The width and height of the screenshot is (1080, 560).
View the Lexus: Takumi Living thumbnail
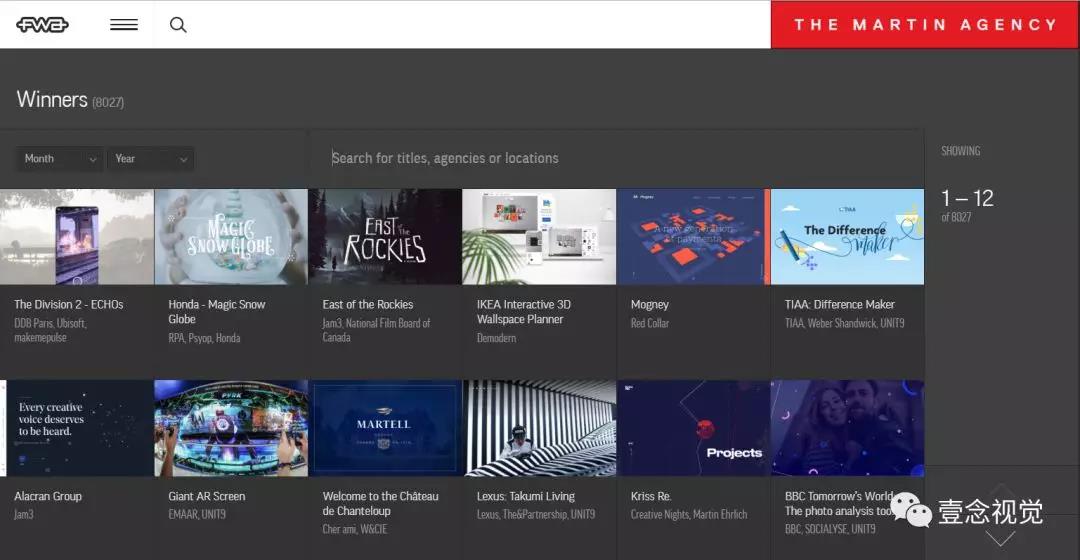click(x=539, y=428)
